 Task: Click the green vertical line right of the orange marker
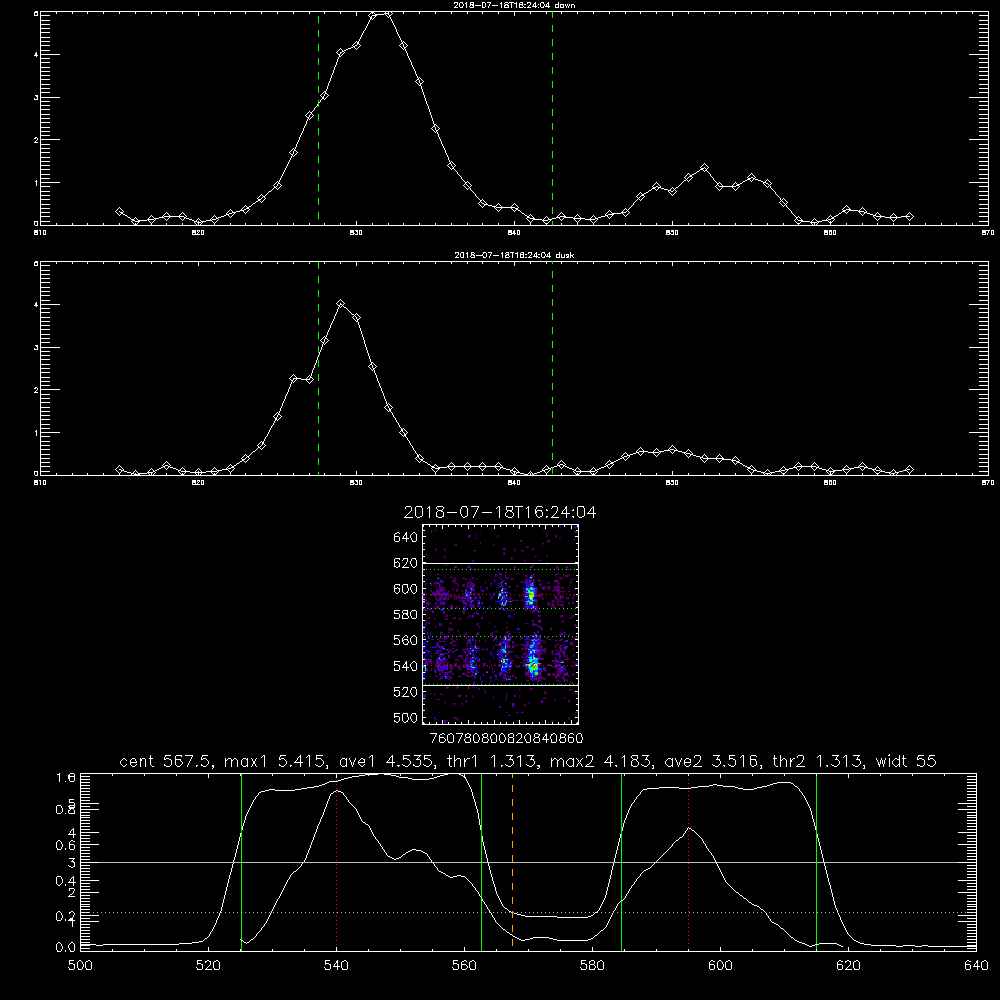pyautogui.click(x=621, y=862)
